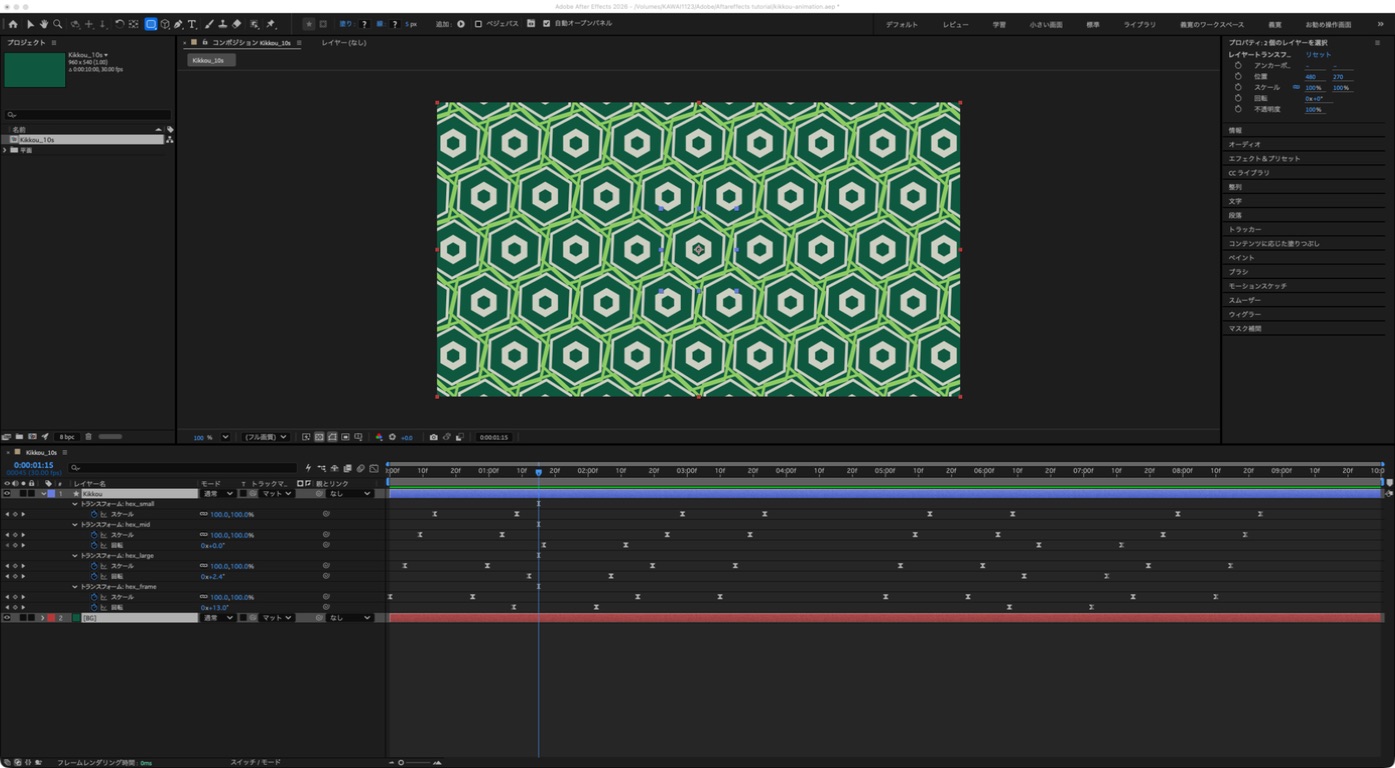The width and height of the screenshot is (1395, 768).
Task: Open channel display RGB icon in viewer
Action: [379, 437]
